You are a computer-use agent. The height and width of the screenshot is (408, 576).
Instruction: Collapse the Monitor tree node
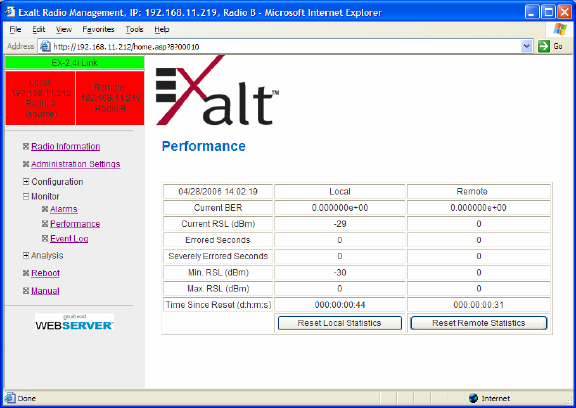(26, 196)
